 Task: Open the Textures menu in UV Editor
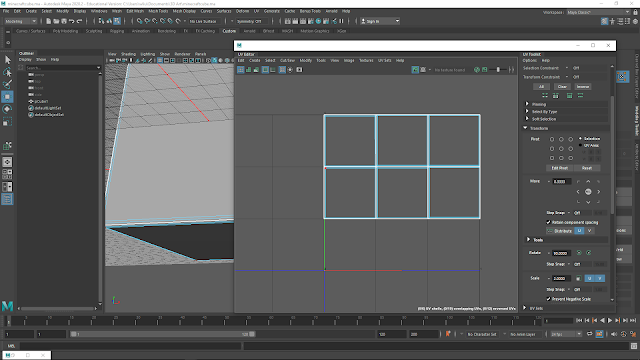(366, 60)
